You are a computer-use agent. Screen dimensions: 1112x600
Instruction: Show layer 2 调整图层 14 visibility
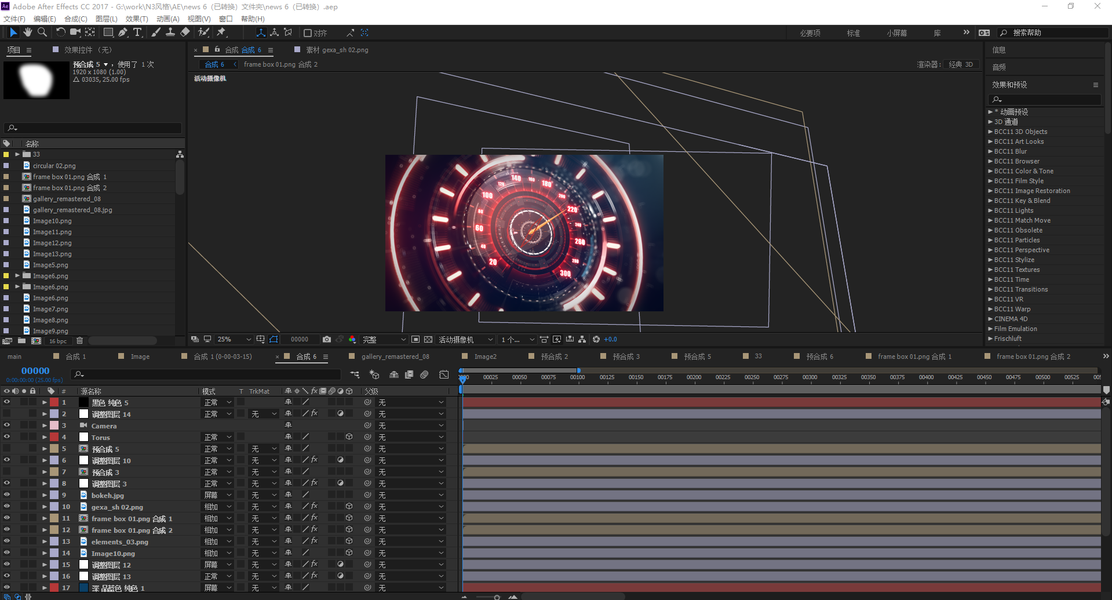[7, 414]
